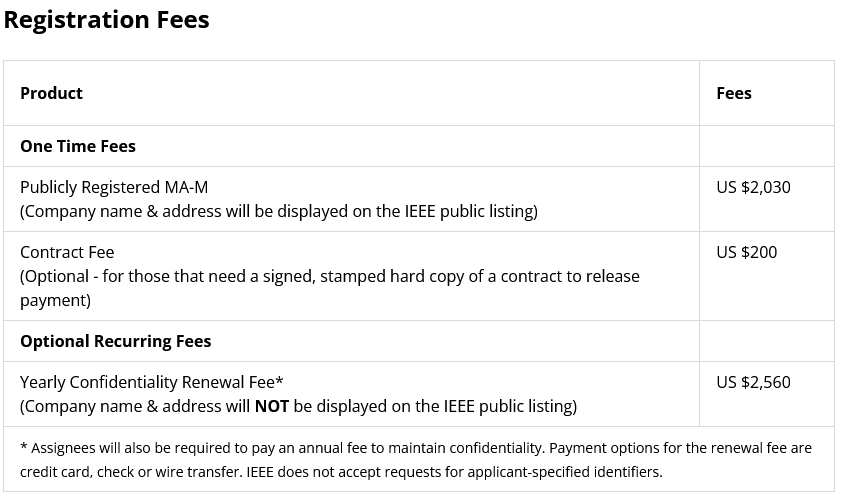849x499 pixels.
Task: Click the Product column header
Action: (x=51, y=93)
